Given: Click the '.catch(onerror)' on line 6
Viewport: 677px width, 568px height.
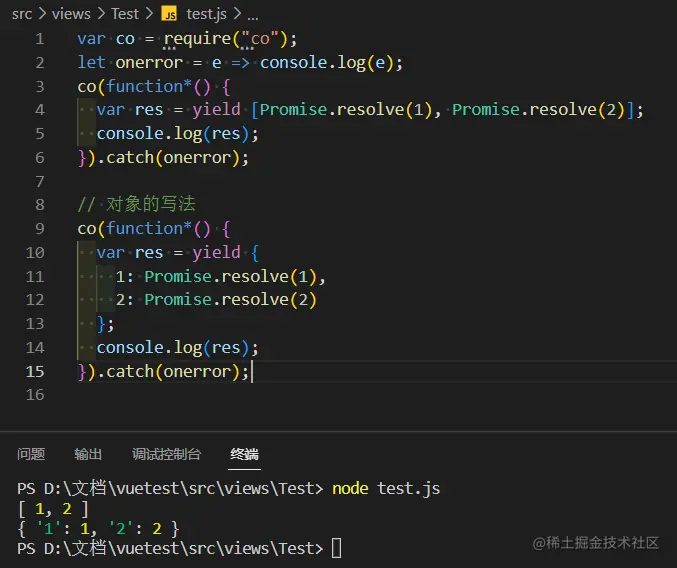Looking at the screenshot, I should click(x=168, y=158).
